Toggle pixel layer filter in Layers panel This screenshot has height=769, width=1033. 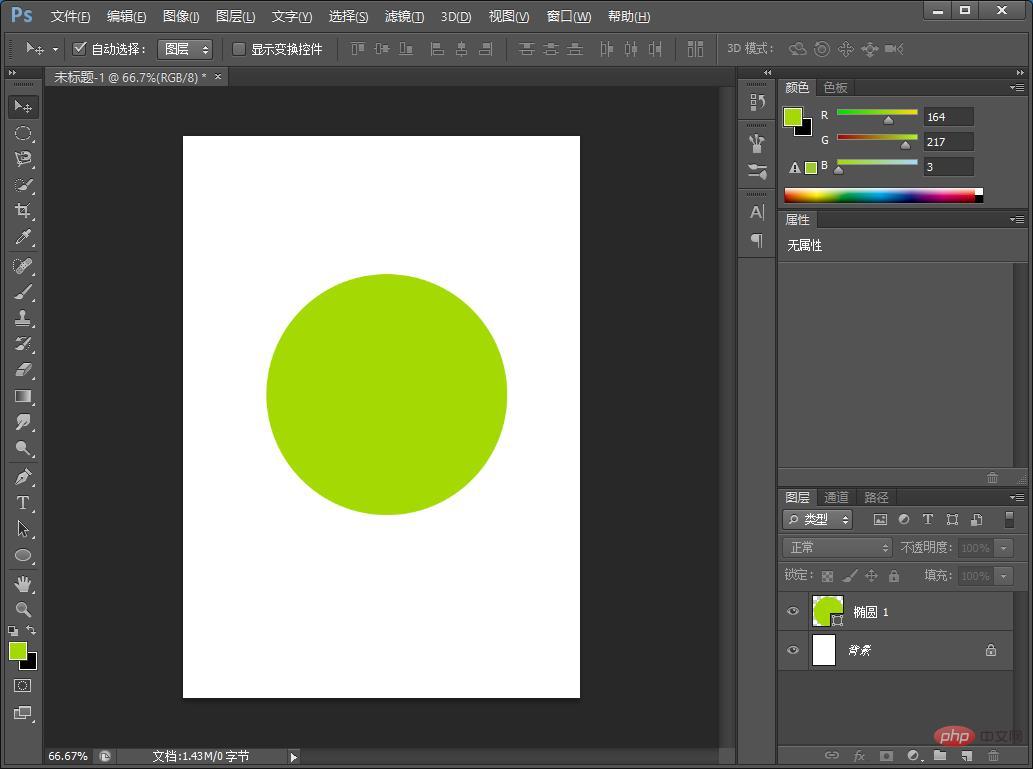[880, 519]
